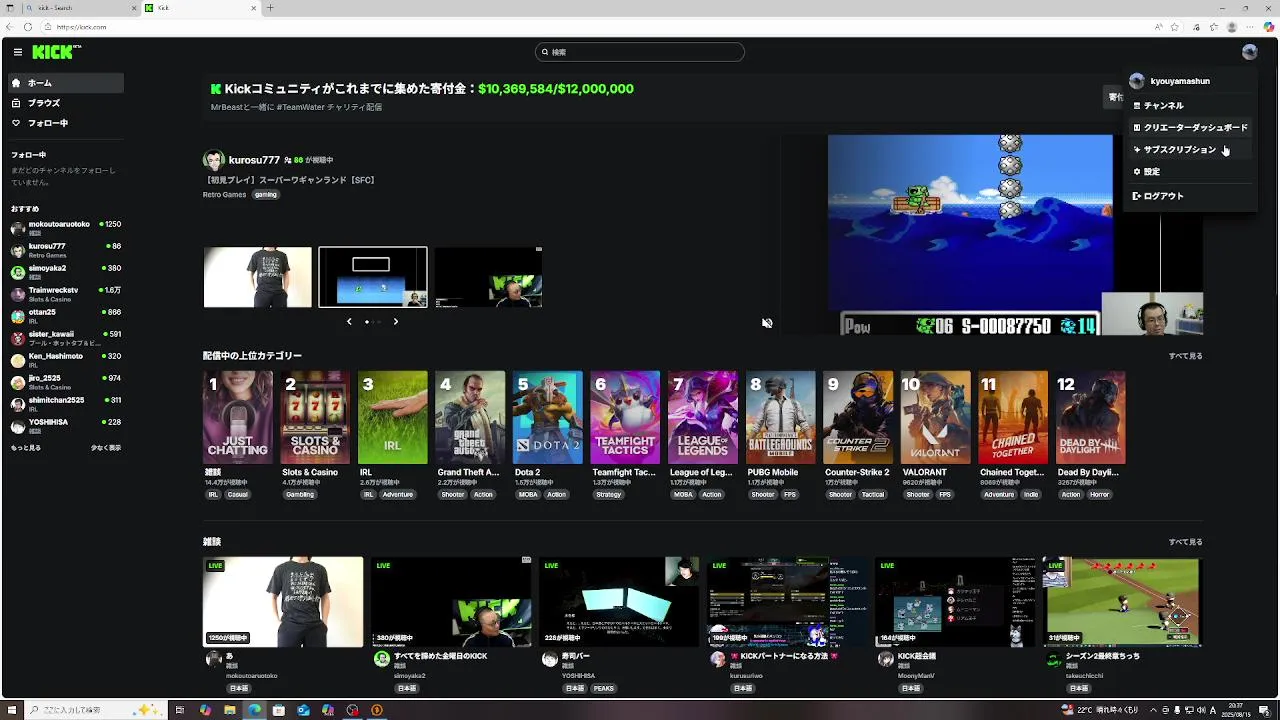Open League of Legends category card

703,417
